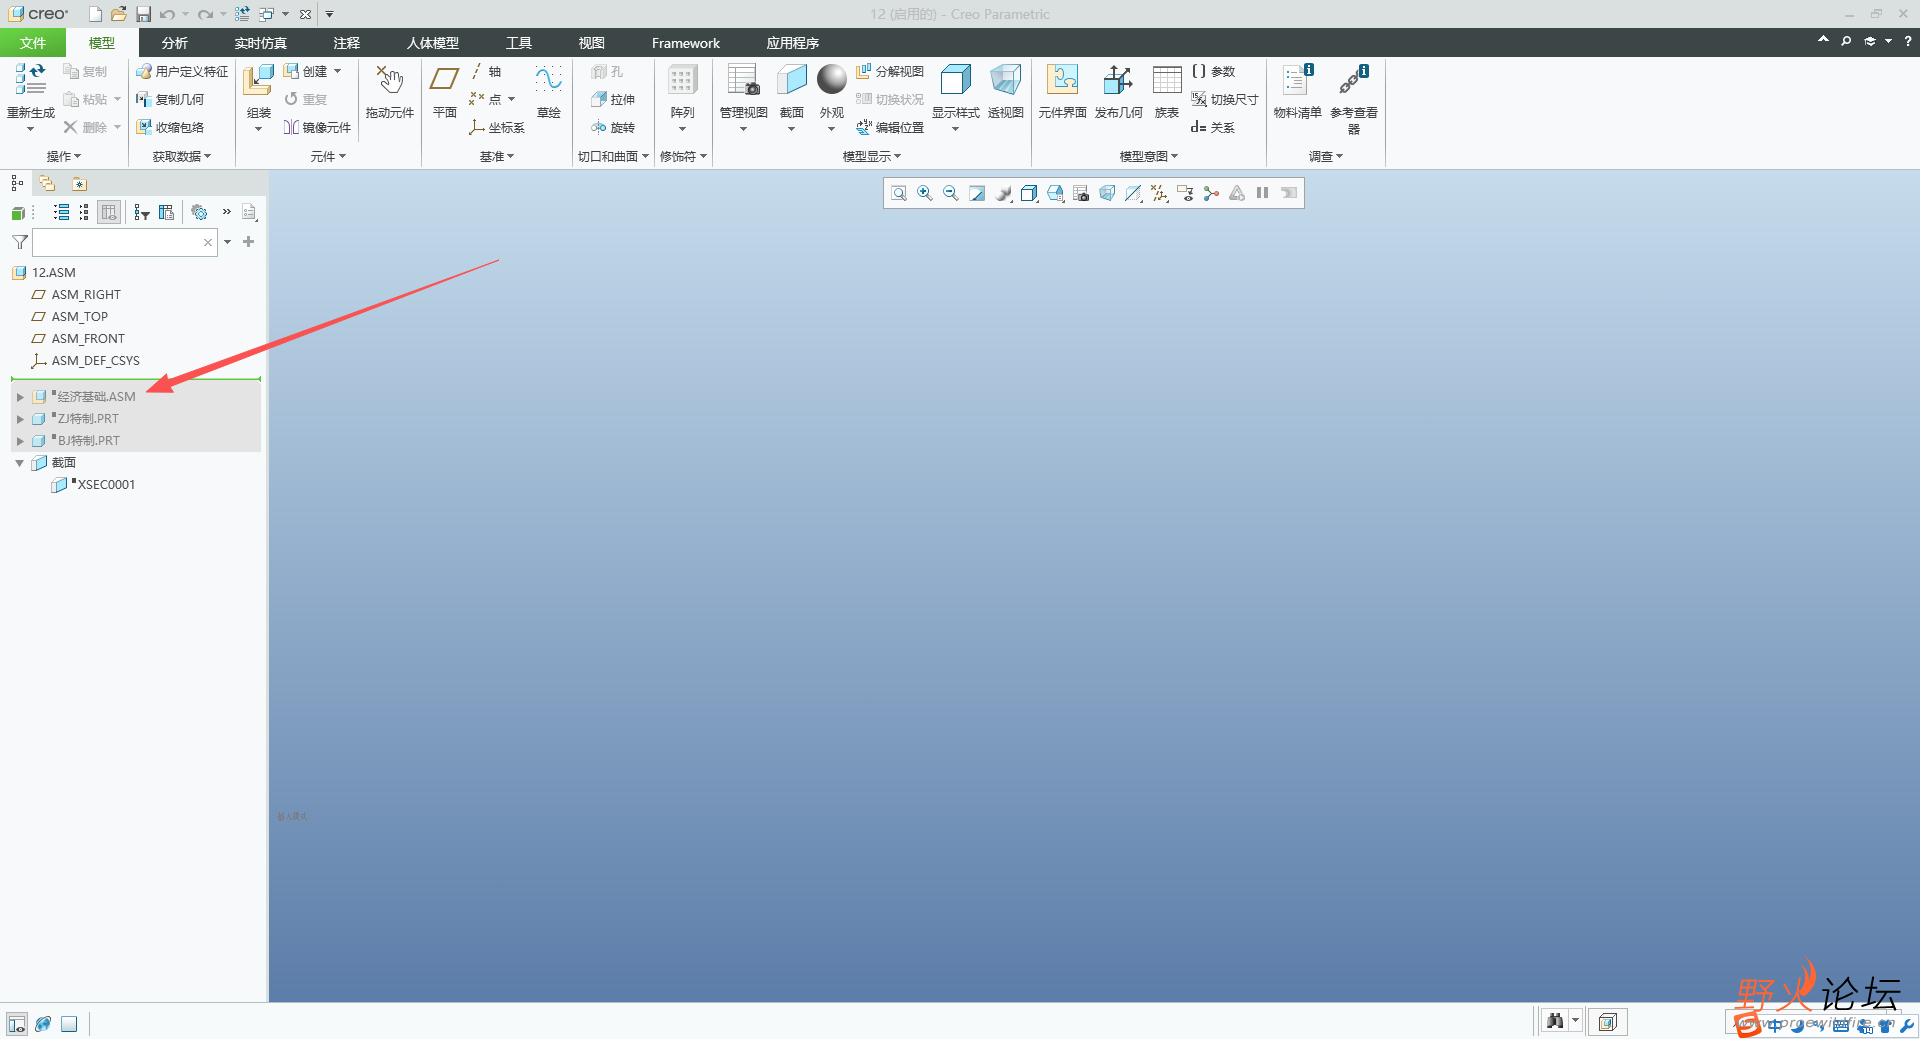Viewport: 1920px width, 1039px height.
Task: Click 复制几何 button
Action: [170, 99]
